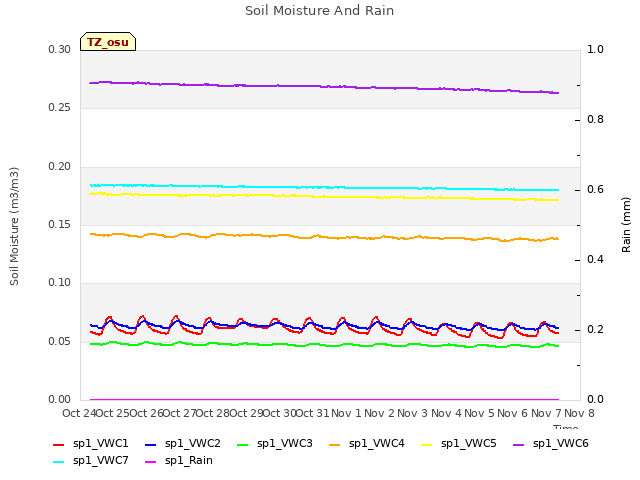Click the Soil Moisture (m3/m3) axis label

tap(14, 226)
